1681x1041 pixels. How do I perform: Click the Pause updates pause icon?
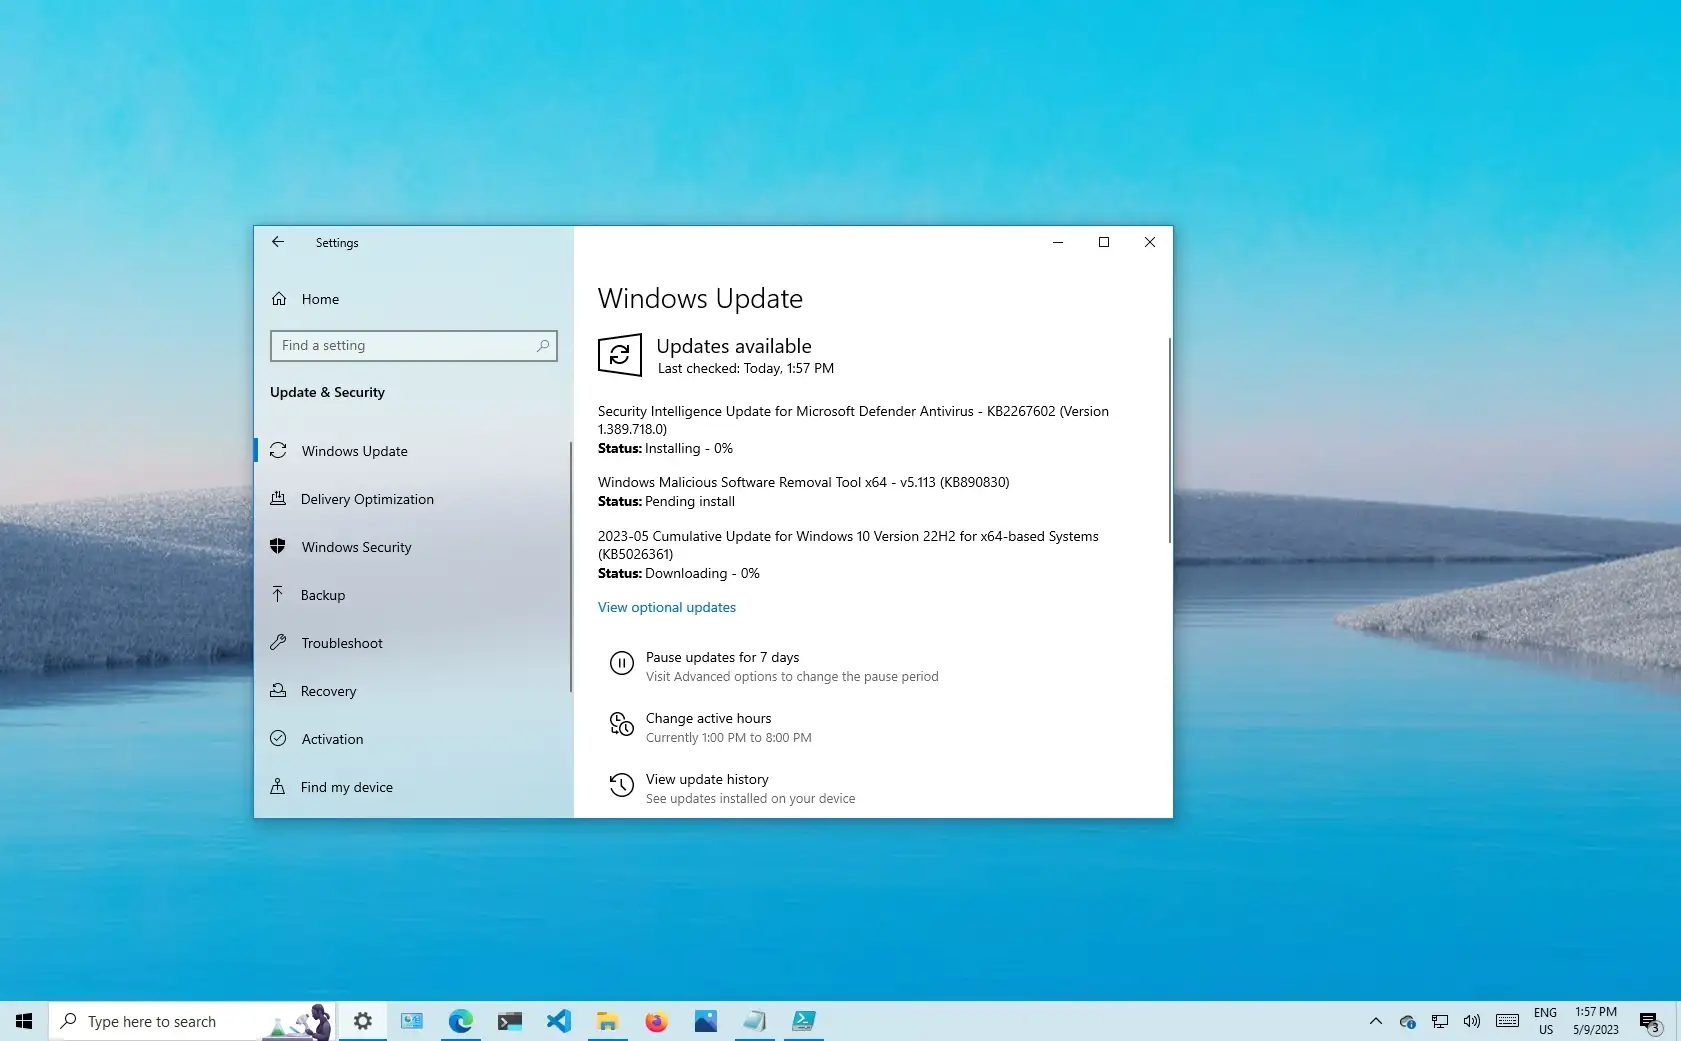click(621, 663)
